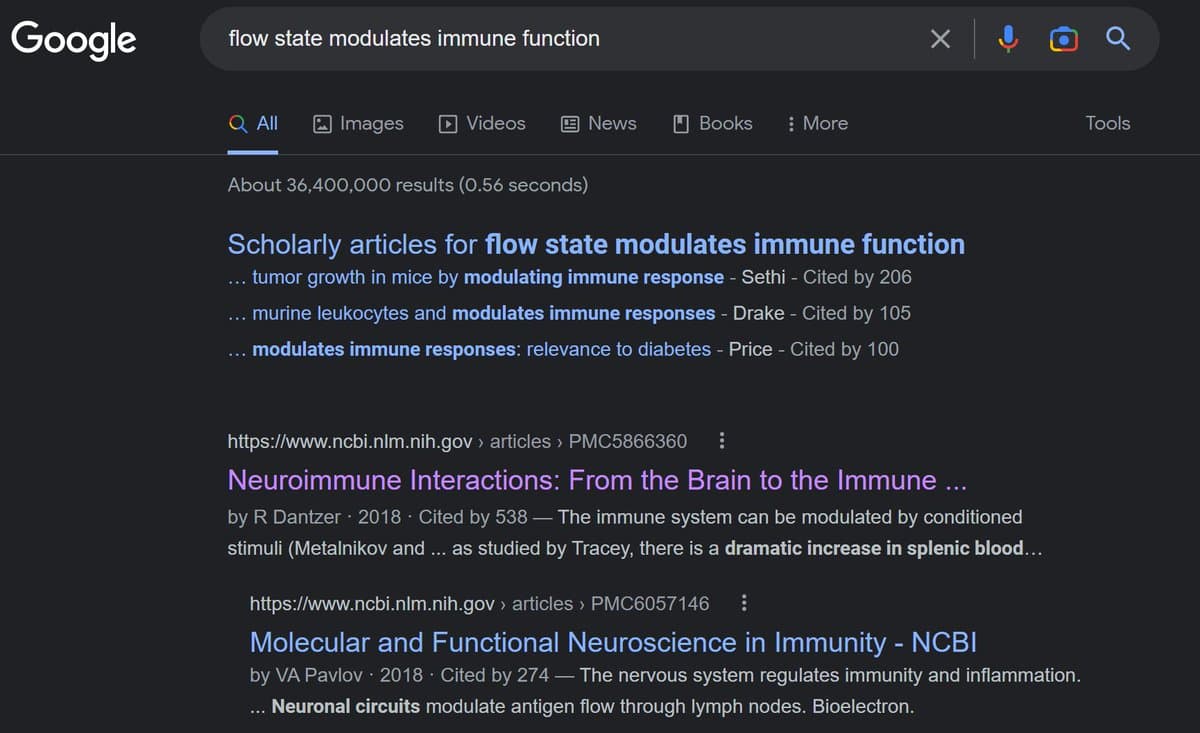The width and height of the screenshot is (1200, 733).
Task: Open Molecular and Functional Neuroscience result
Action: 612,642
